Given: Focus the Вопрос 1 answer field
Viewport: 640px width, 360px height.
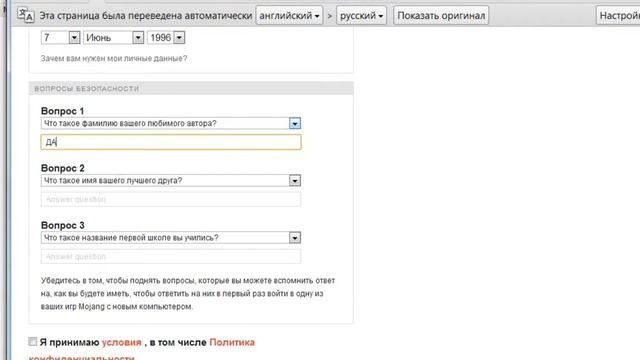Looking at the screenshot, I should (x=171, y=142).
